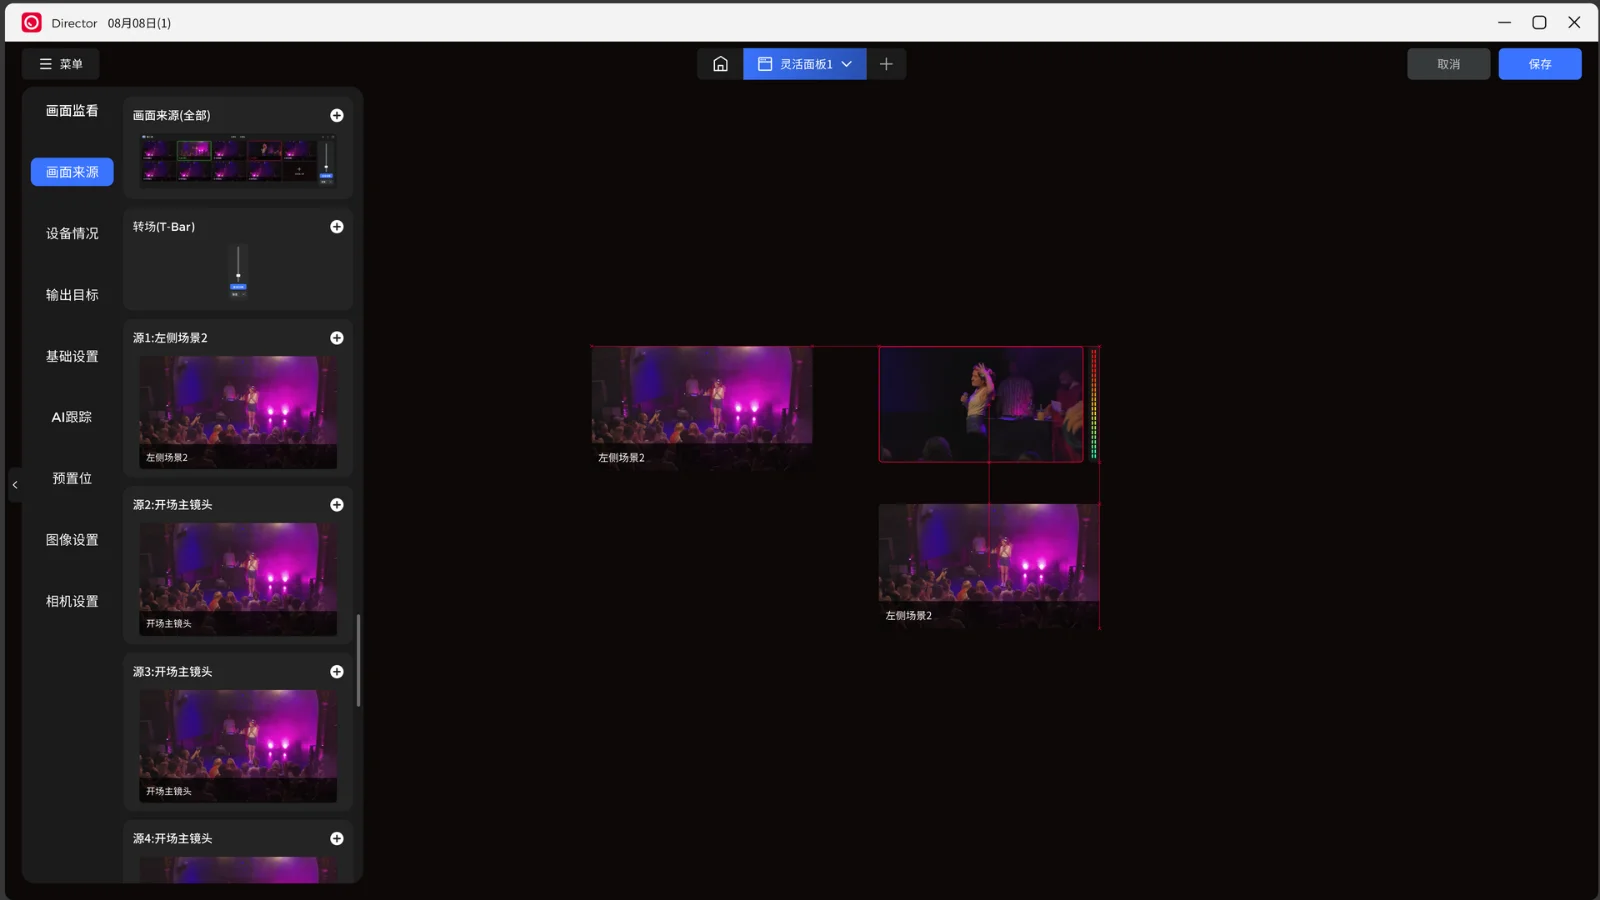Open the 设备情况 sidebar tab
The height and width of the screenshot is (900, 1600).
pos(72,233)
